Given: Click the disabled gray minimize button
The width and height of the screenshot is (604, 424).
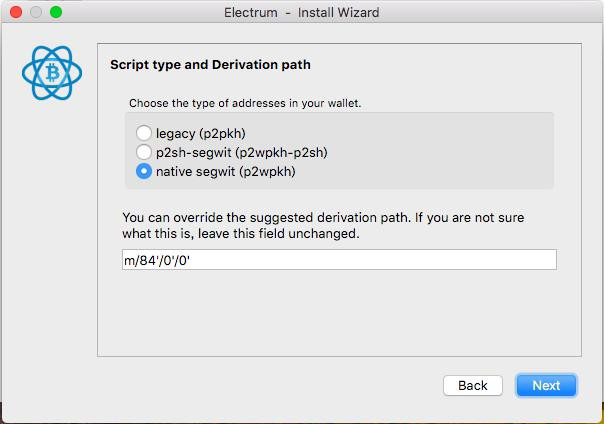Looking at the screenshot, I should tap(36, 12).
